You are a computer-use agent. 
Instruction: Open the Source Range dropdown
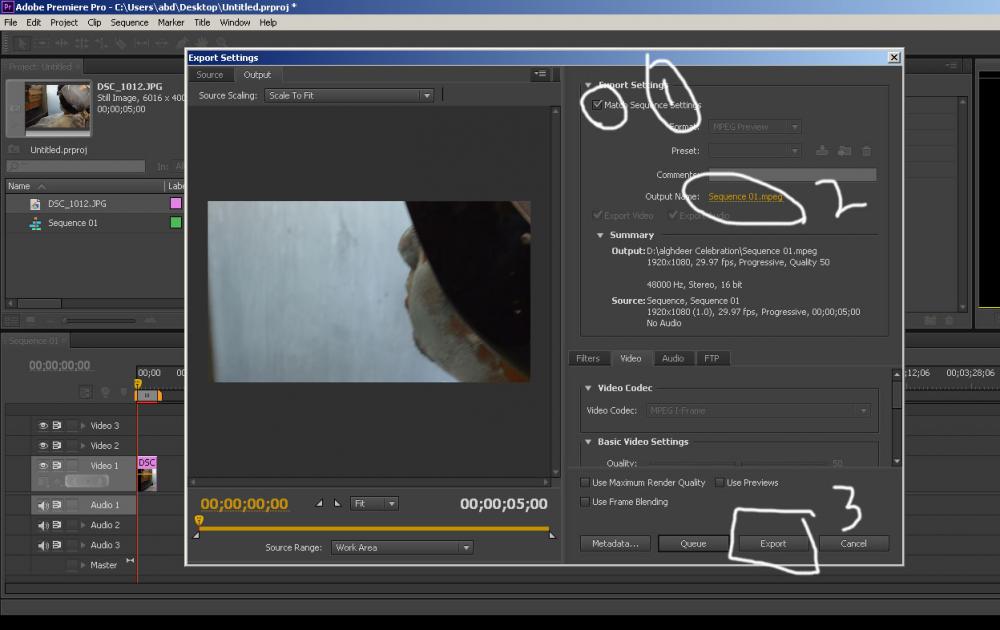pos(402,548)
